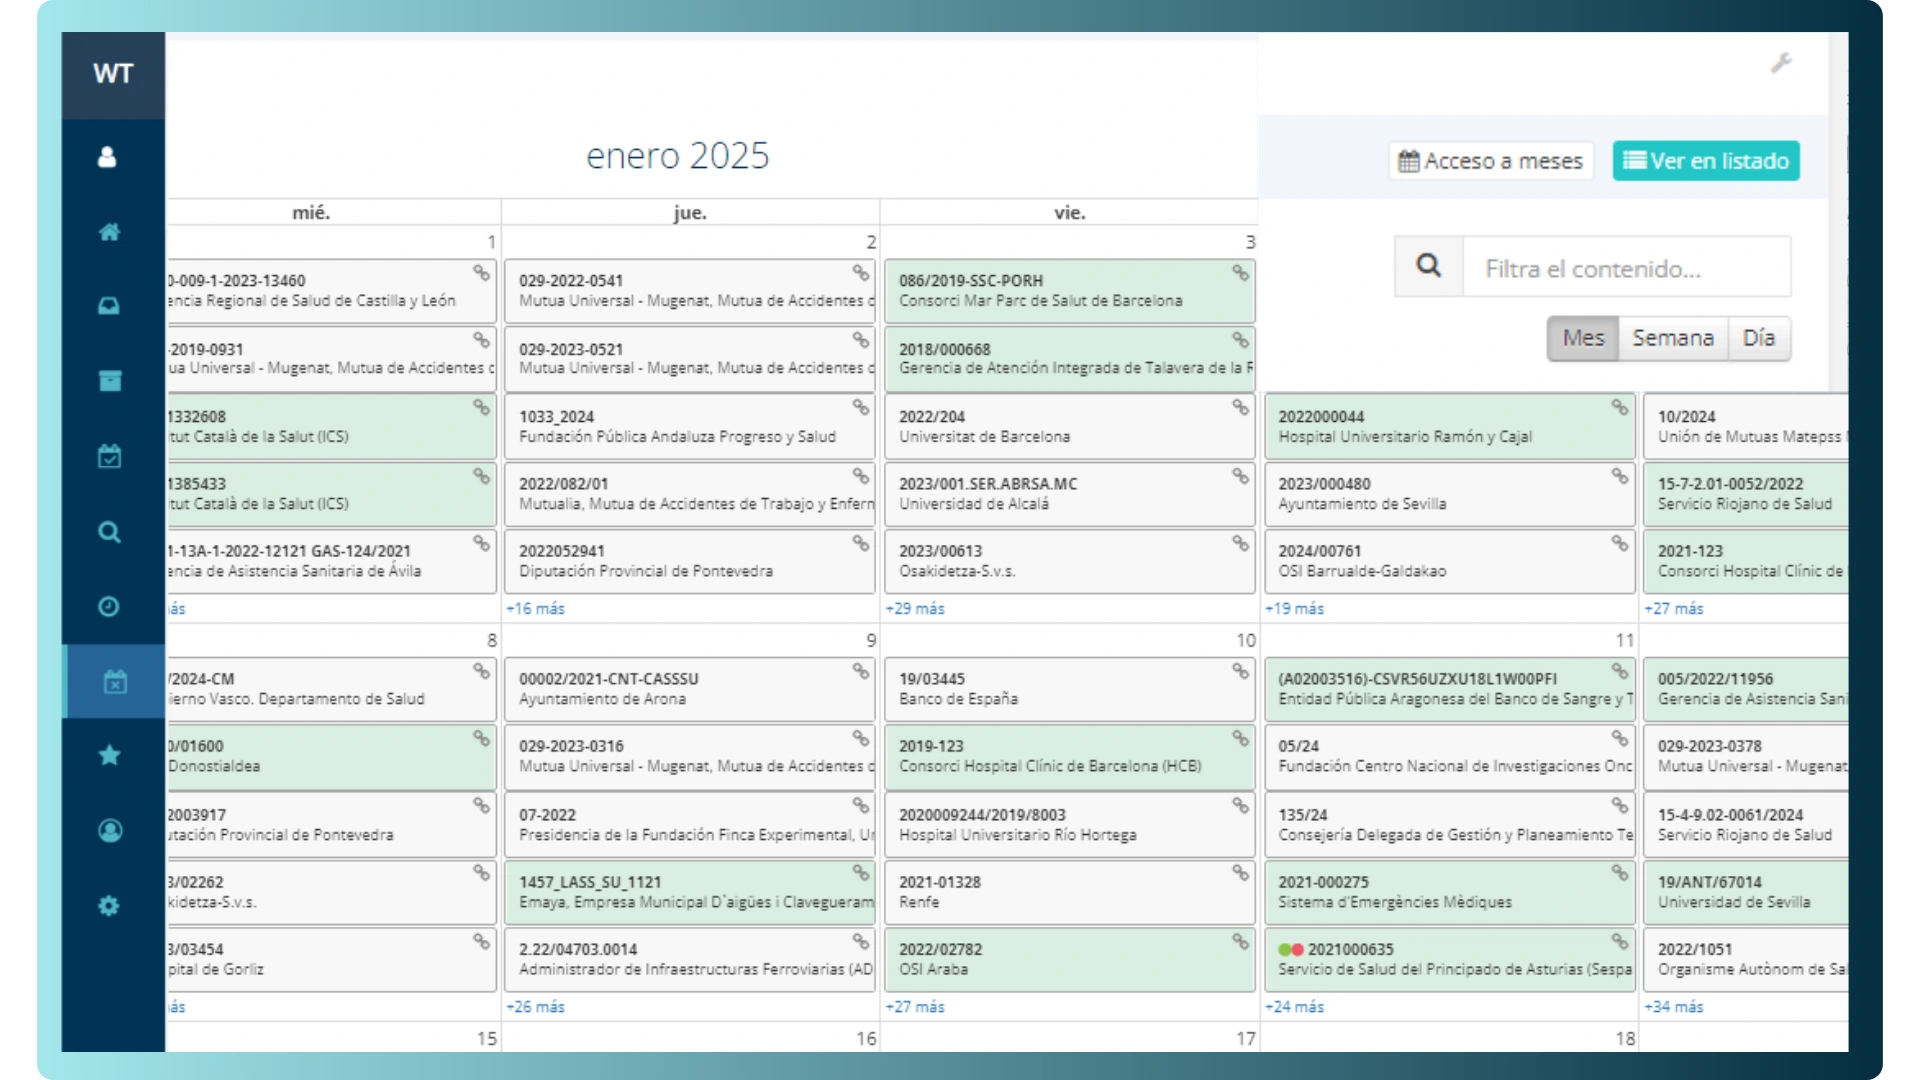Click Ver en listado button
The width and height of the screenshot is (1920, 1080).
(x=1706, y=161)
